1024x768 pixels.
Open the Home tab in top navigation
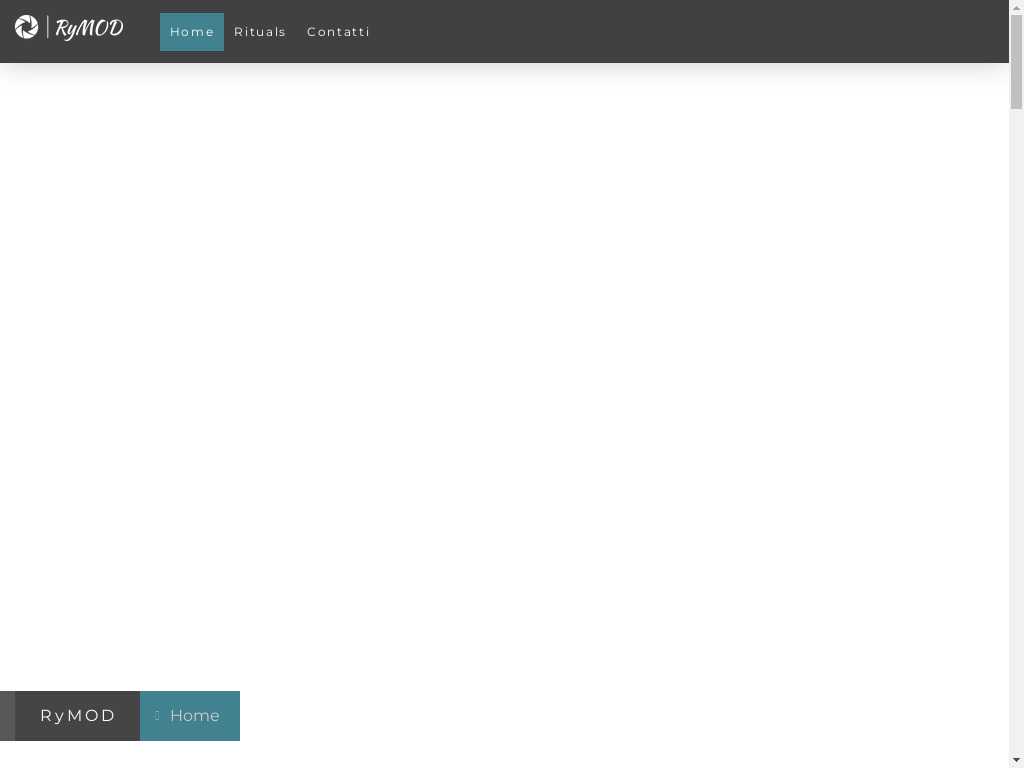tap(192, 32)
